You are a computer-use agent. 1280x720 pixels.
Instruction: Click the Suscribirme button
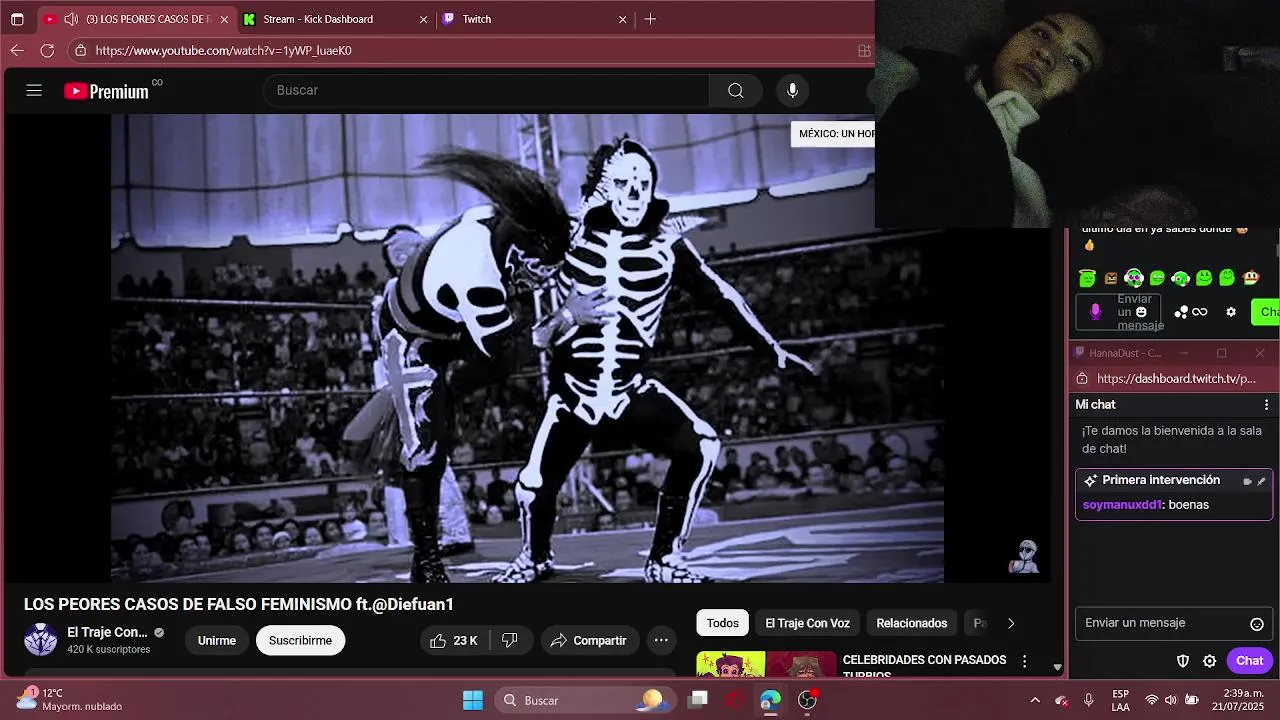(x=300, y=641)
